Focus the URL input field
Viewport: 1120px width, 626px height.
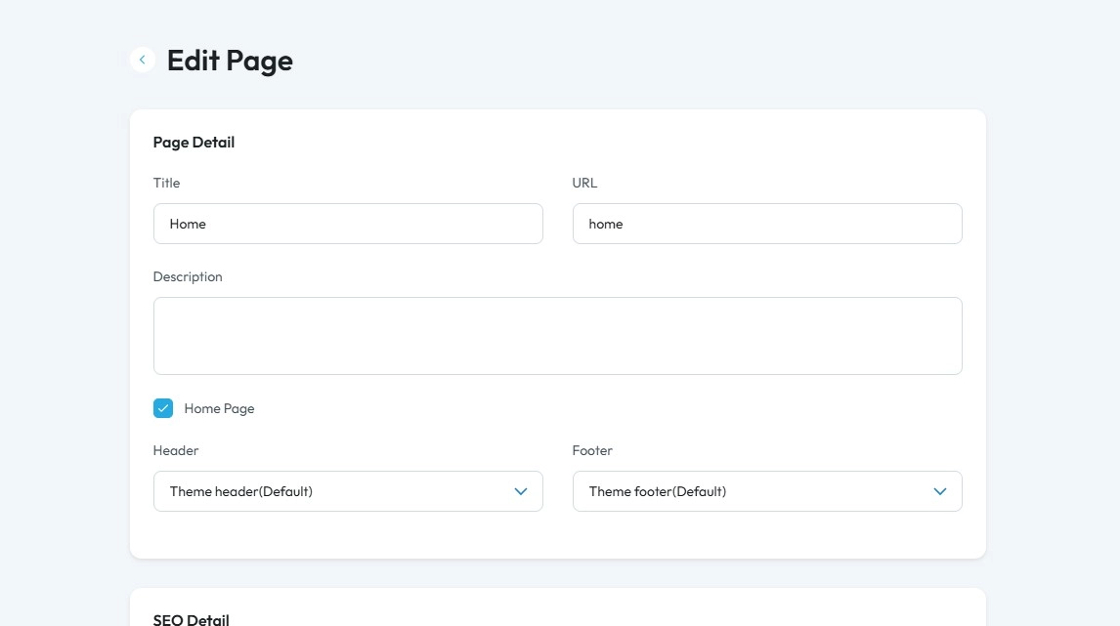pos(766,224)
